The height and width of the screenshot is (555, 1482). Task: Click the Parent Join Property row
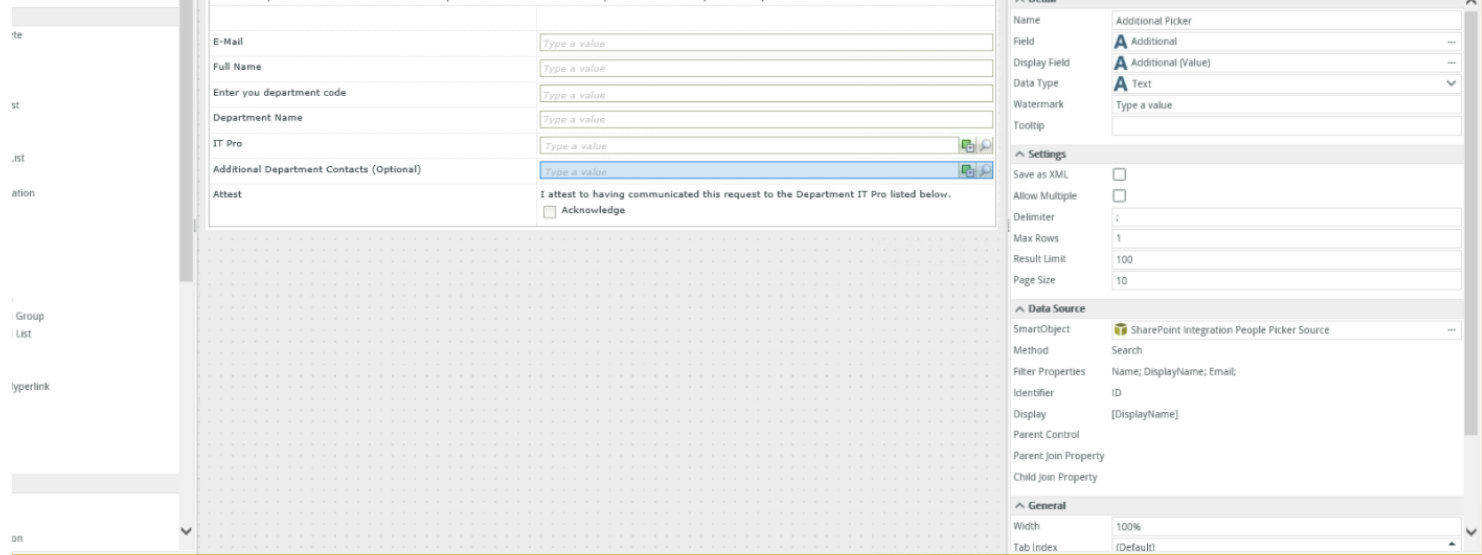coord(1237,455)
